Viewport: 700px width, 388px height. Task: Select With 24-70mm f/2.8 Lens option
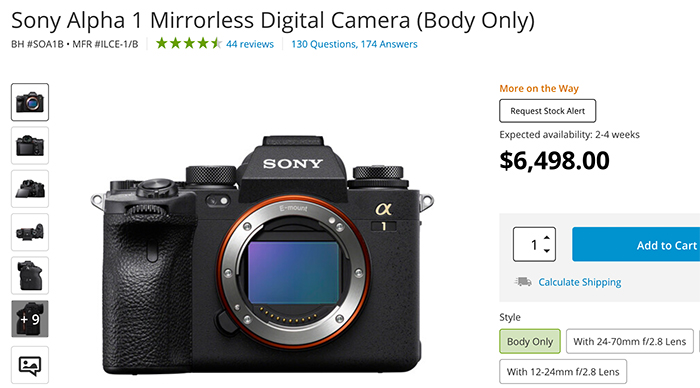pyautogui.click(x=629, y=342)
